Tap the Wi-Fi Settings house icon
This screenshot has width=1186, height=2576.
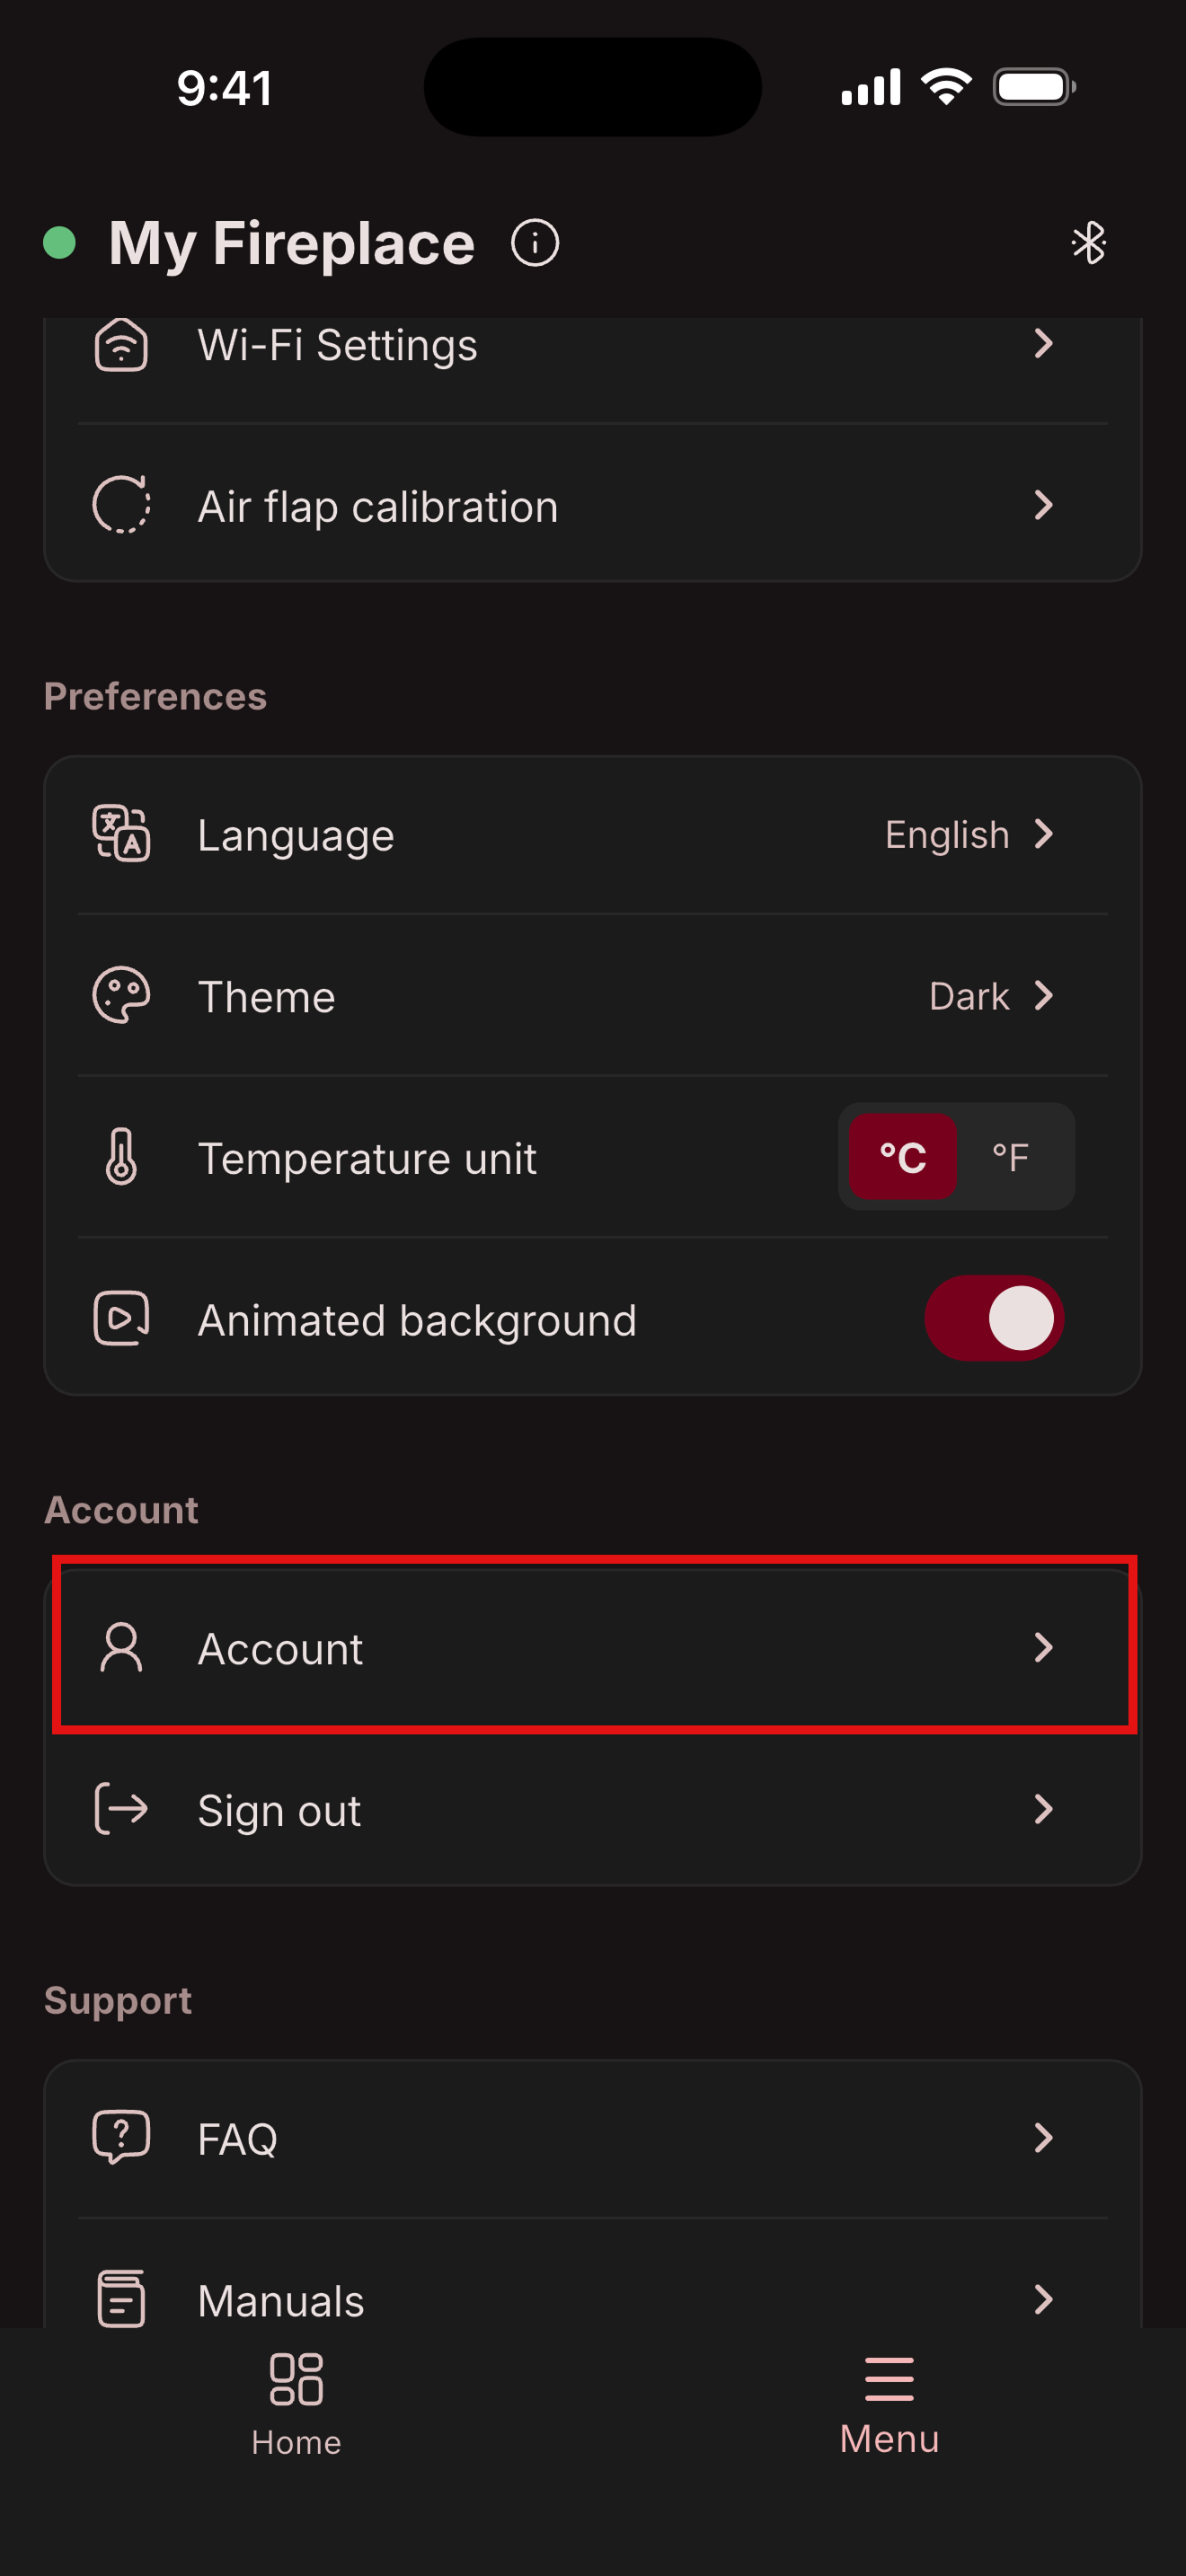coord(121,345)
